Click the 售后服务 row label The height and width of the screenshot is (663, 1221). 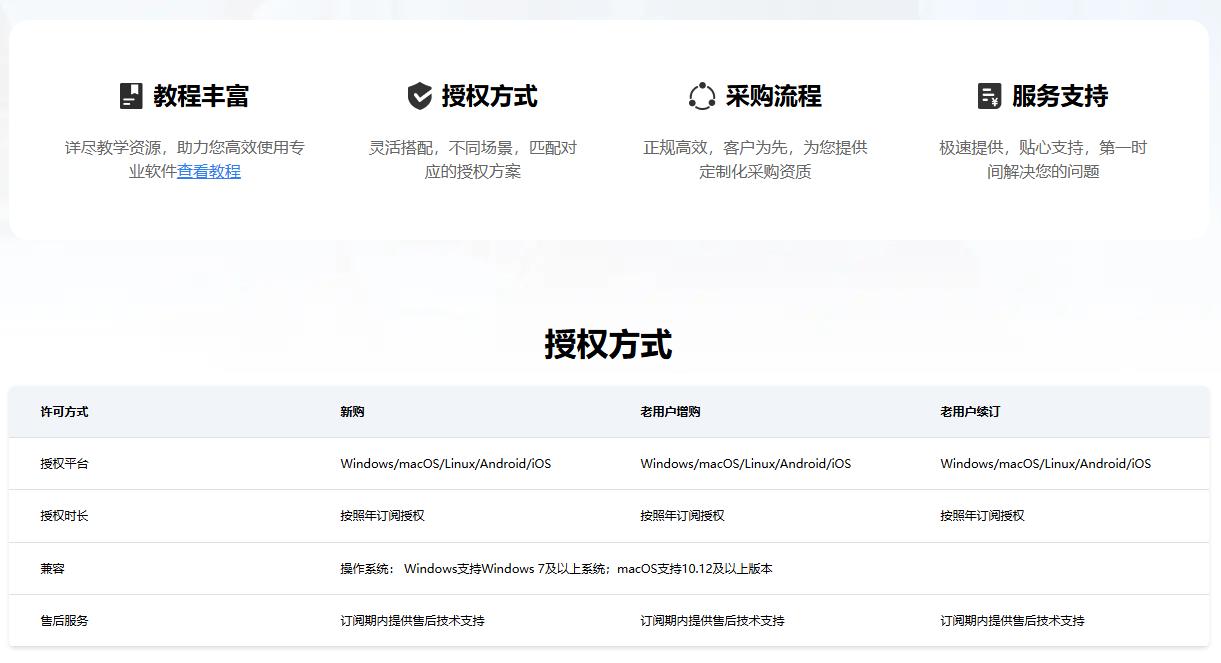pyautogui.click(x=64, y=621)
